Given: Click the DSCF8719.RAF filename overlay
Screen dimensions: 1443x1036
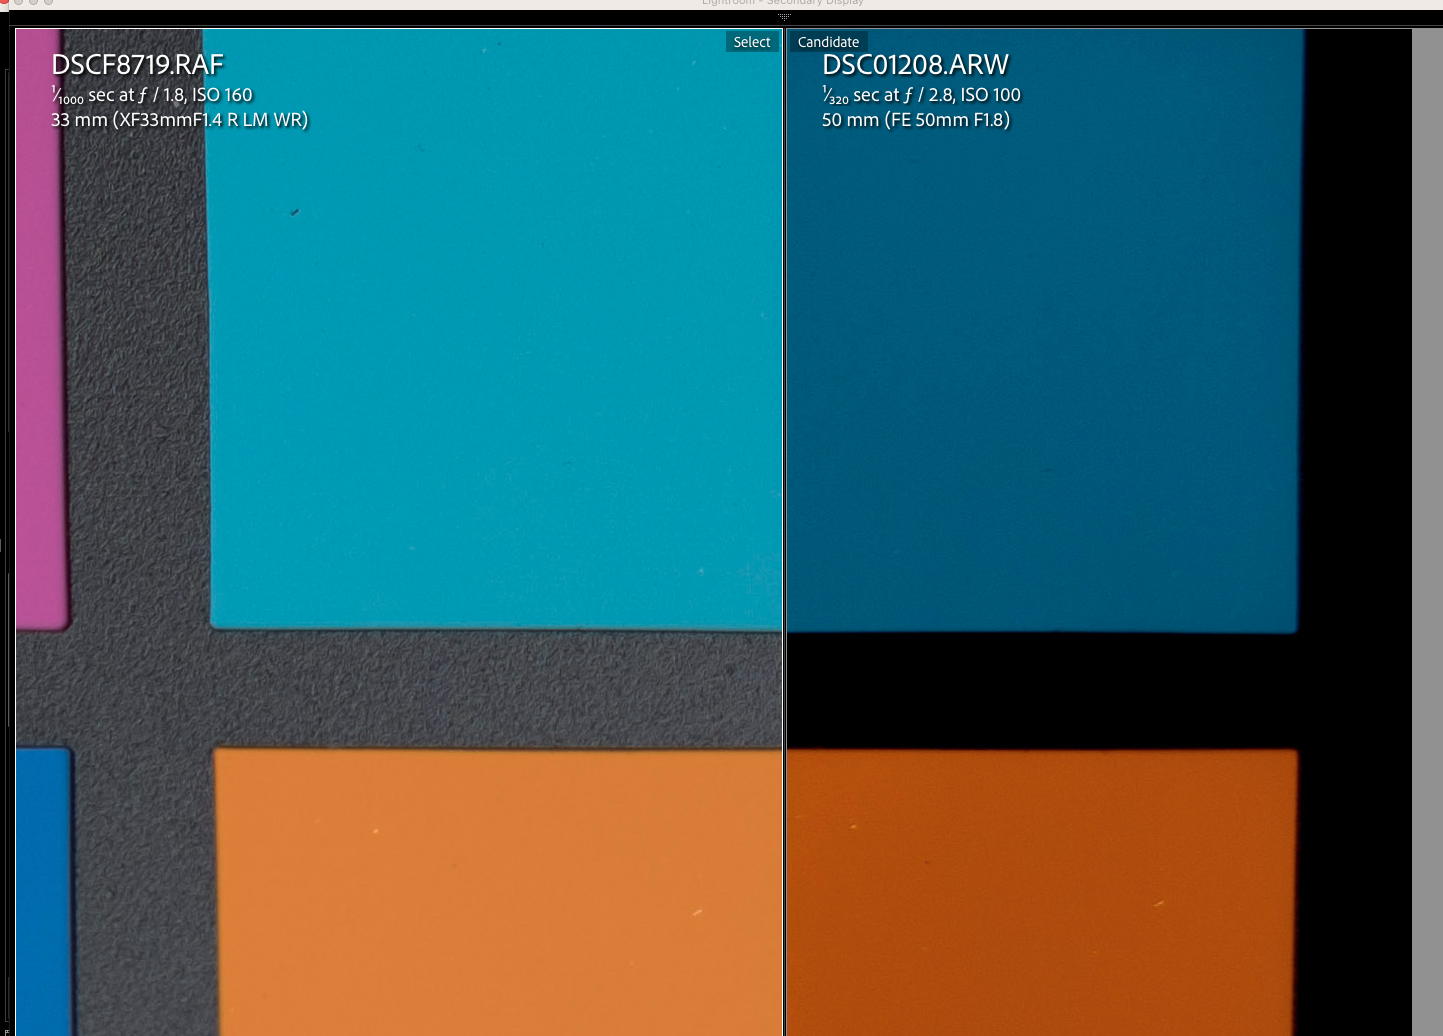Looking at the screenshot, I should (x=137, y=65).
